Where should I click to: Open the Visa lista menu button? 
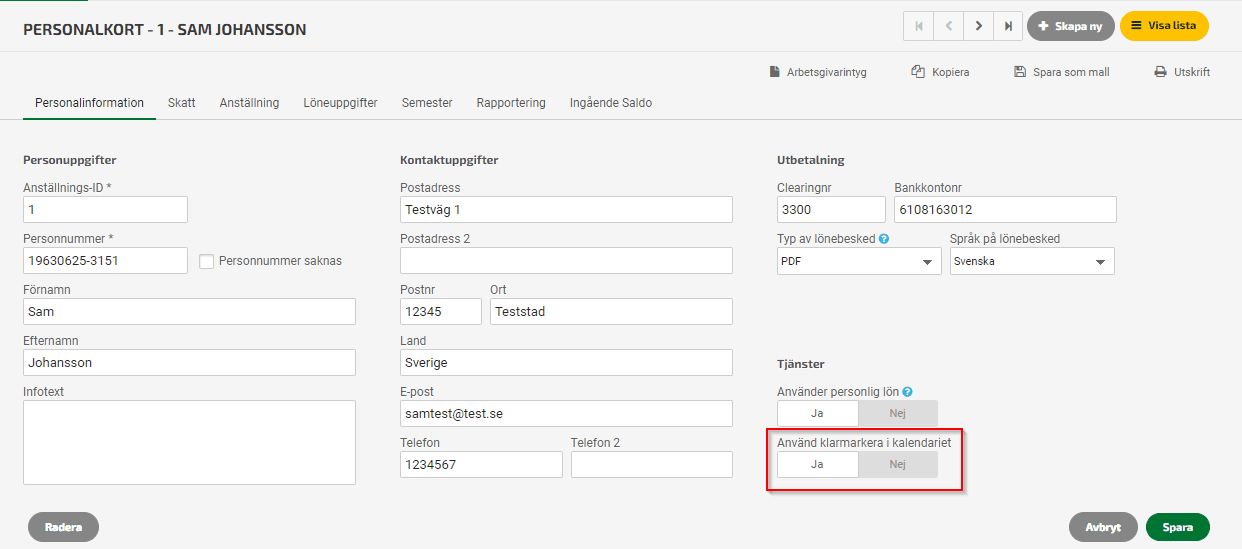pyautogui.click(x=1164, y=26)
